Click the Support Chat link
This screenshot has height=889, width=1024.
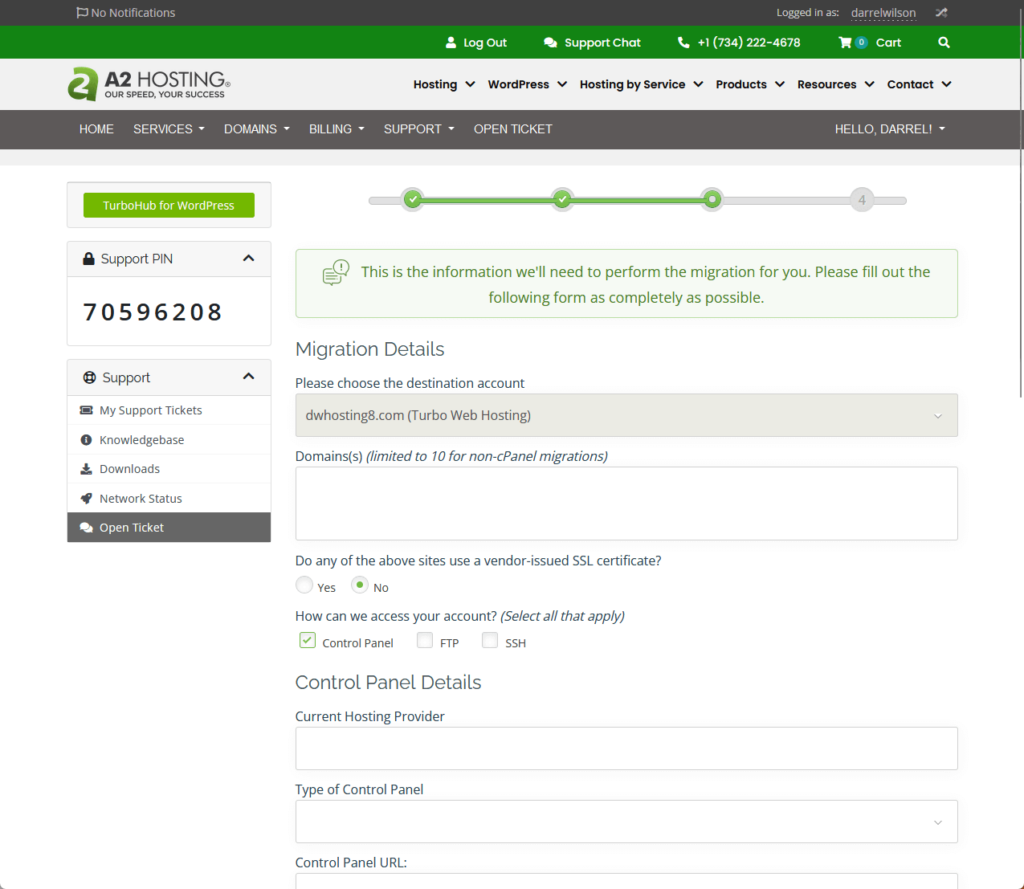(602, 42)
